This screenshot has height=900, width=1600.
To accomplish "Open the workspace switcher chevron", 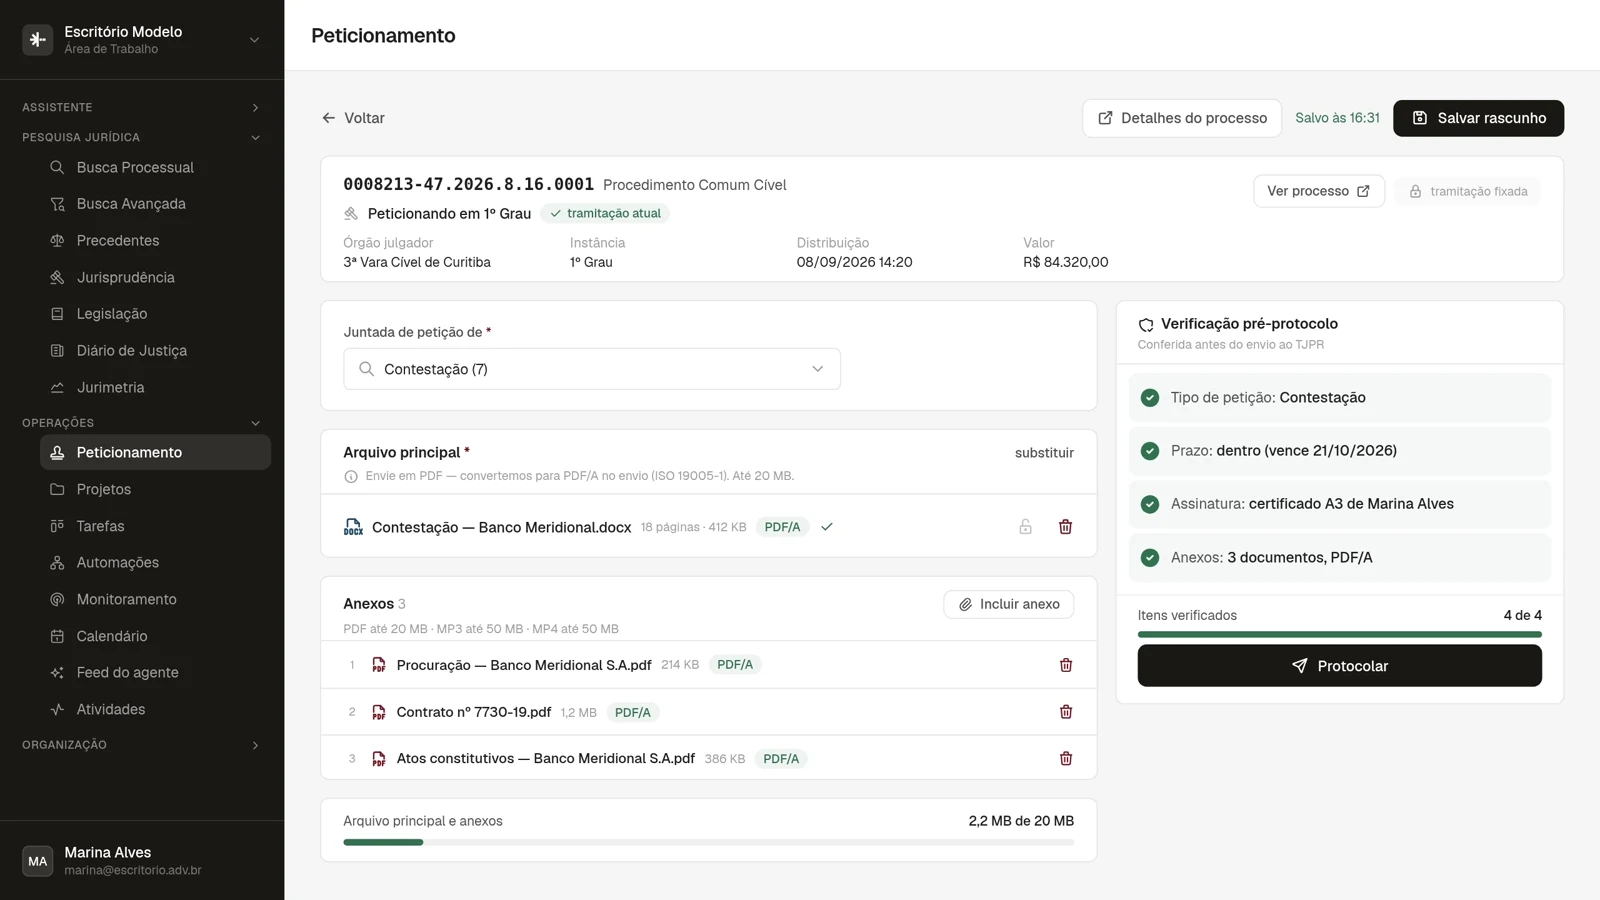I will click(x=254, y=40).
